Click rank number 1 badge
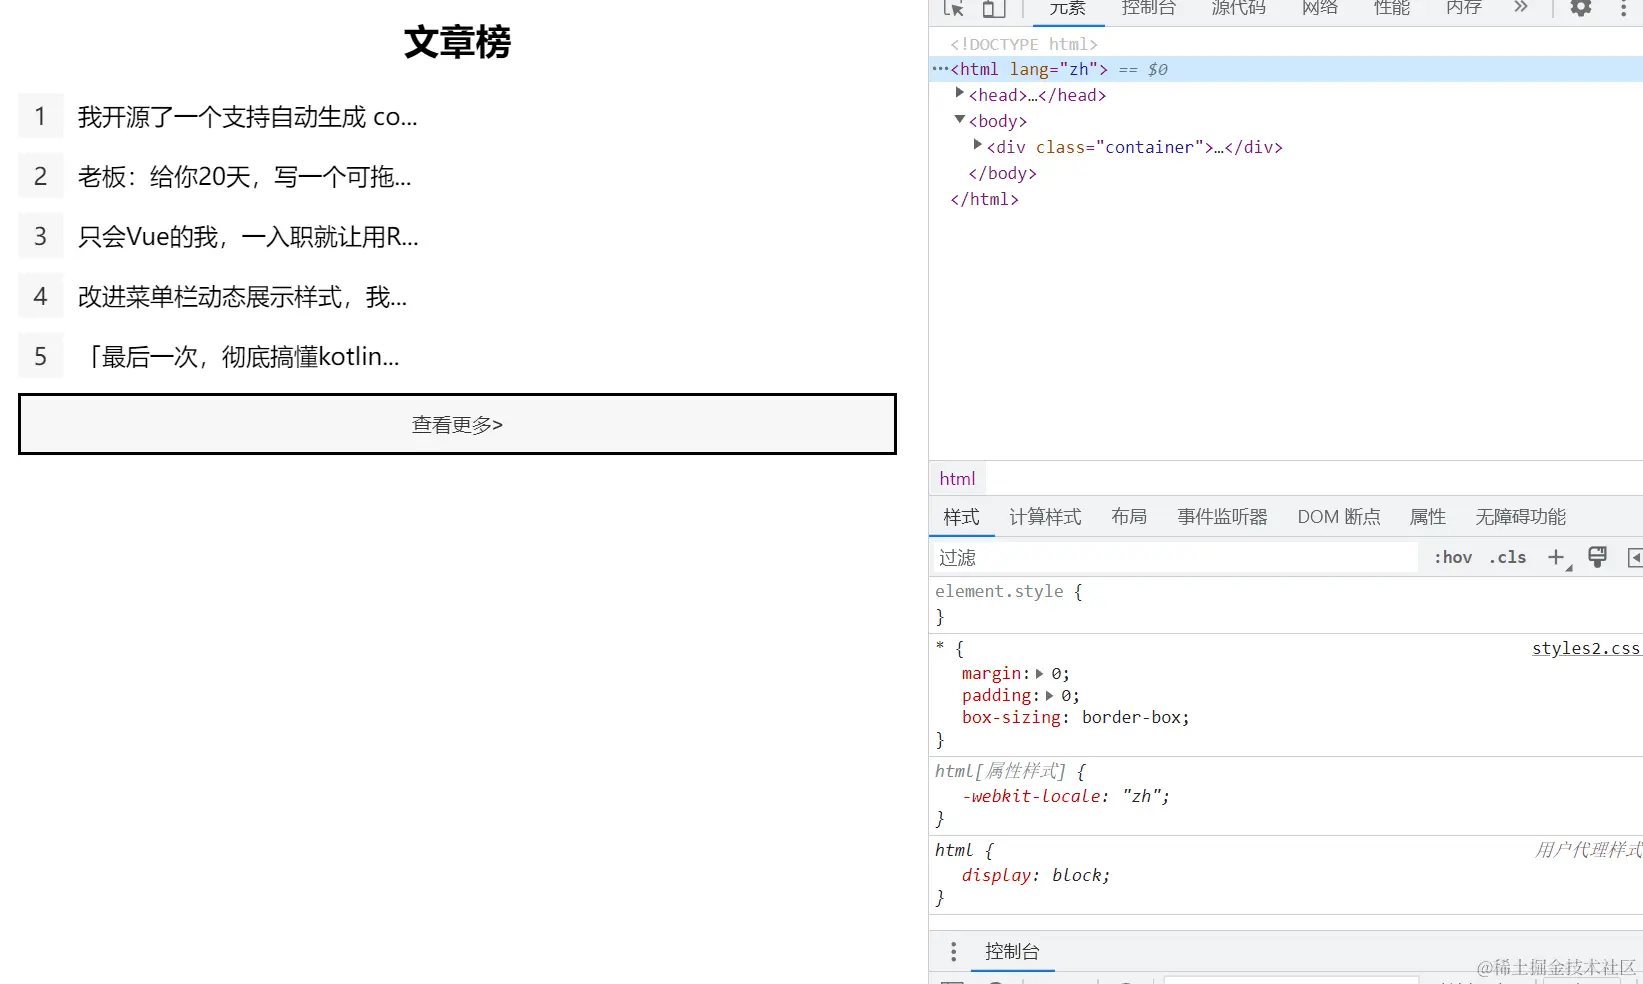This screenshot has width=1643, height=984. click(x=41, y=116)
